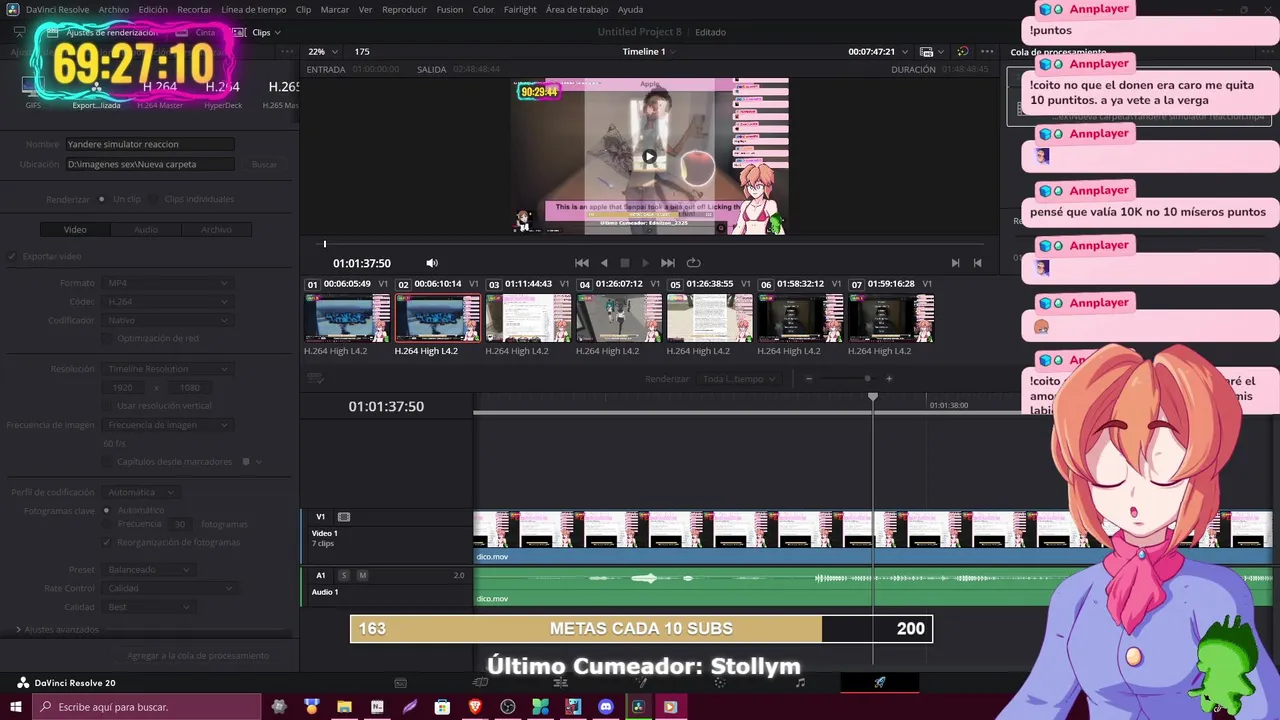
Task: Zoom in timeline with plus button
Action: pyautogui.click(x=889, y=379)
